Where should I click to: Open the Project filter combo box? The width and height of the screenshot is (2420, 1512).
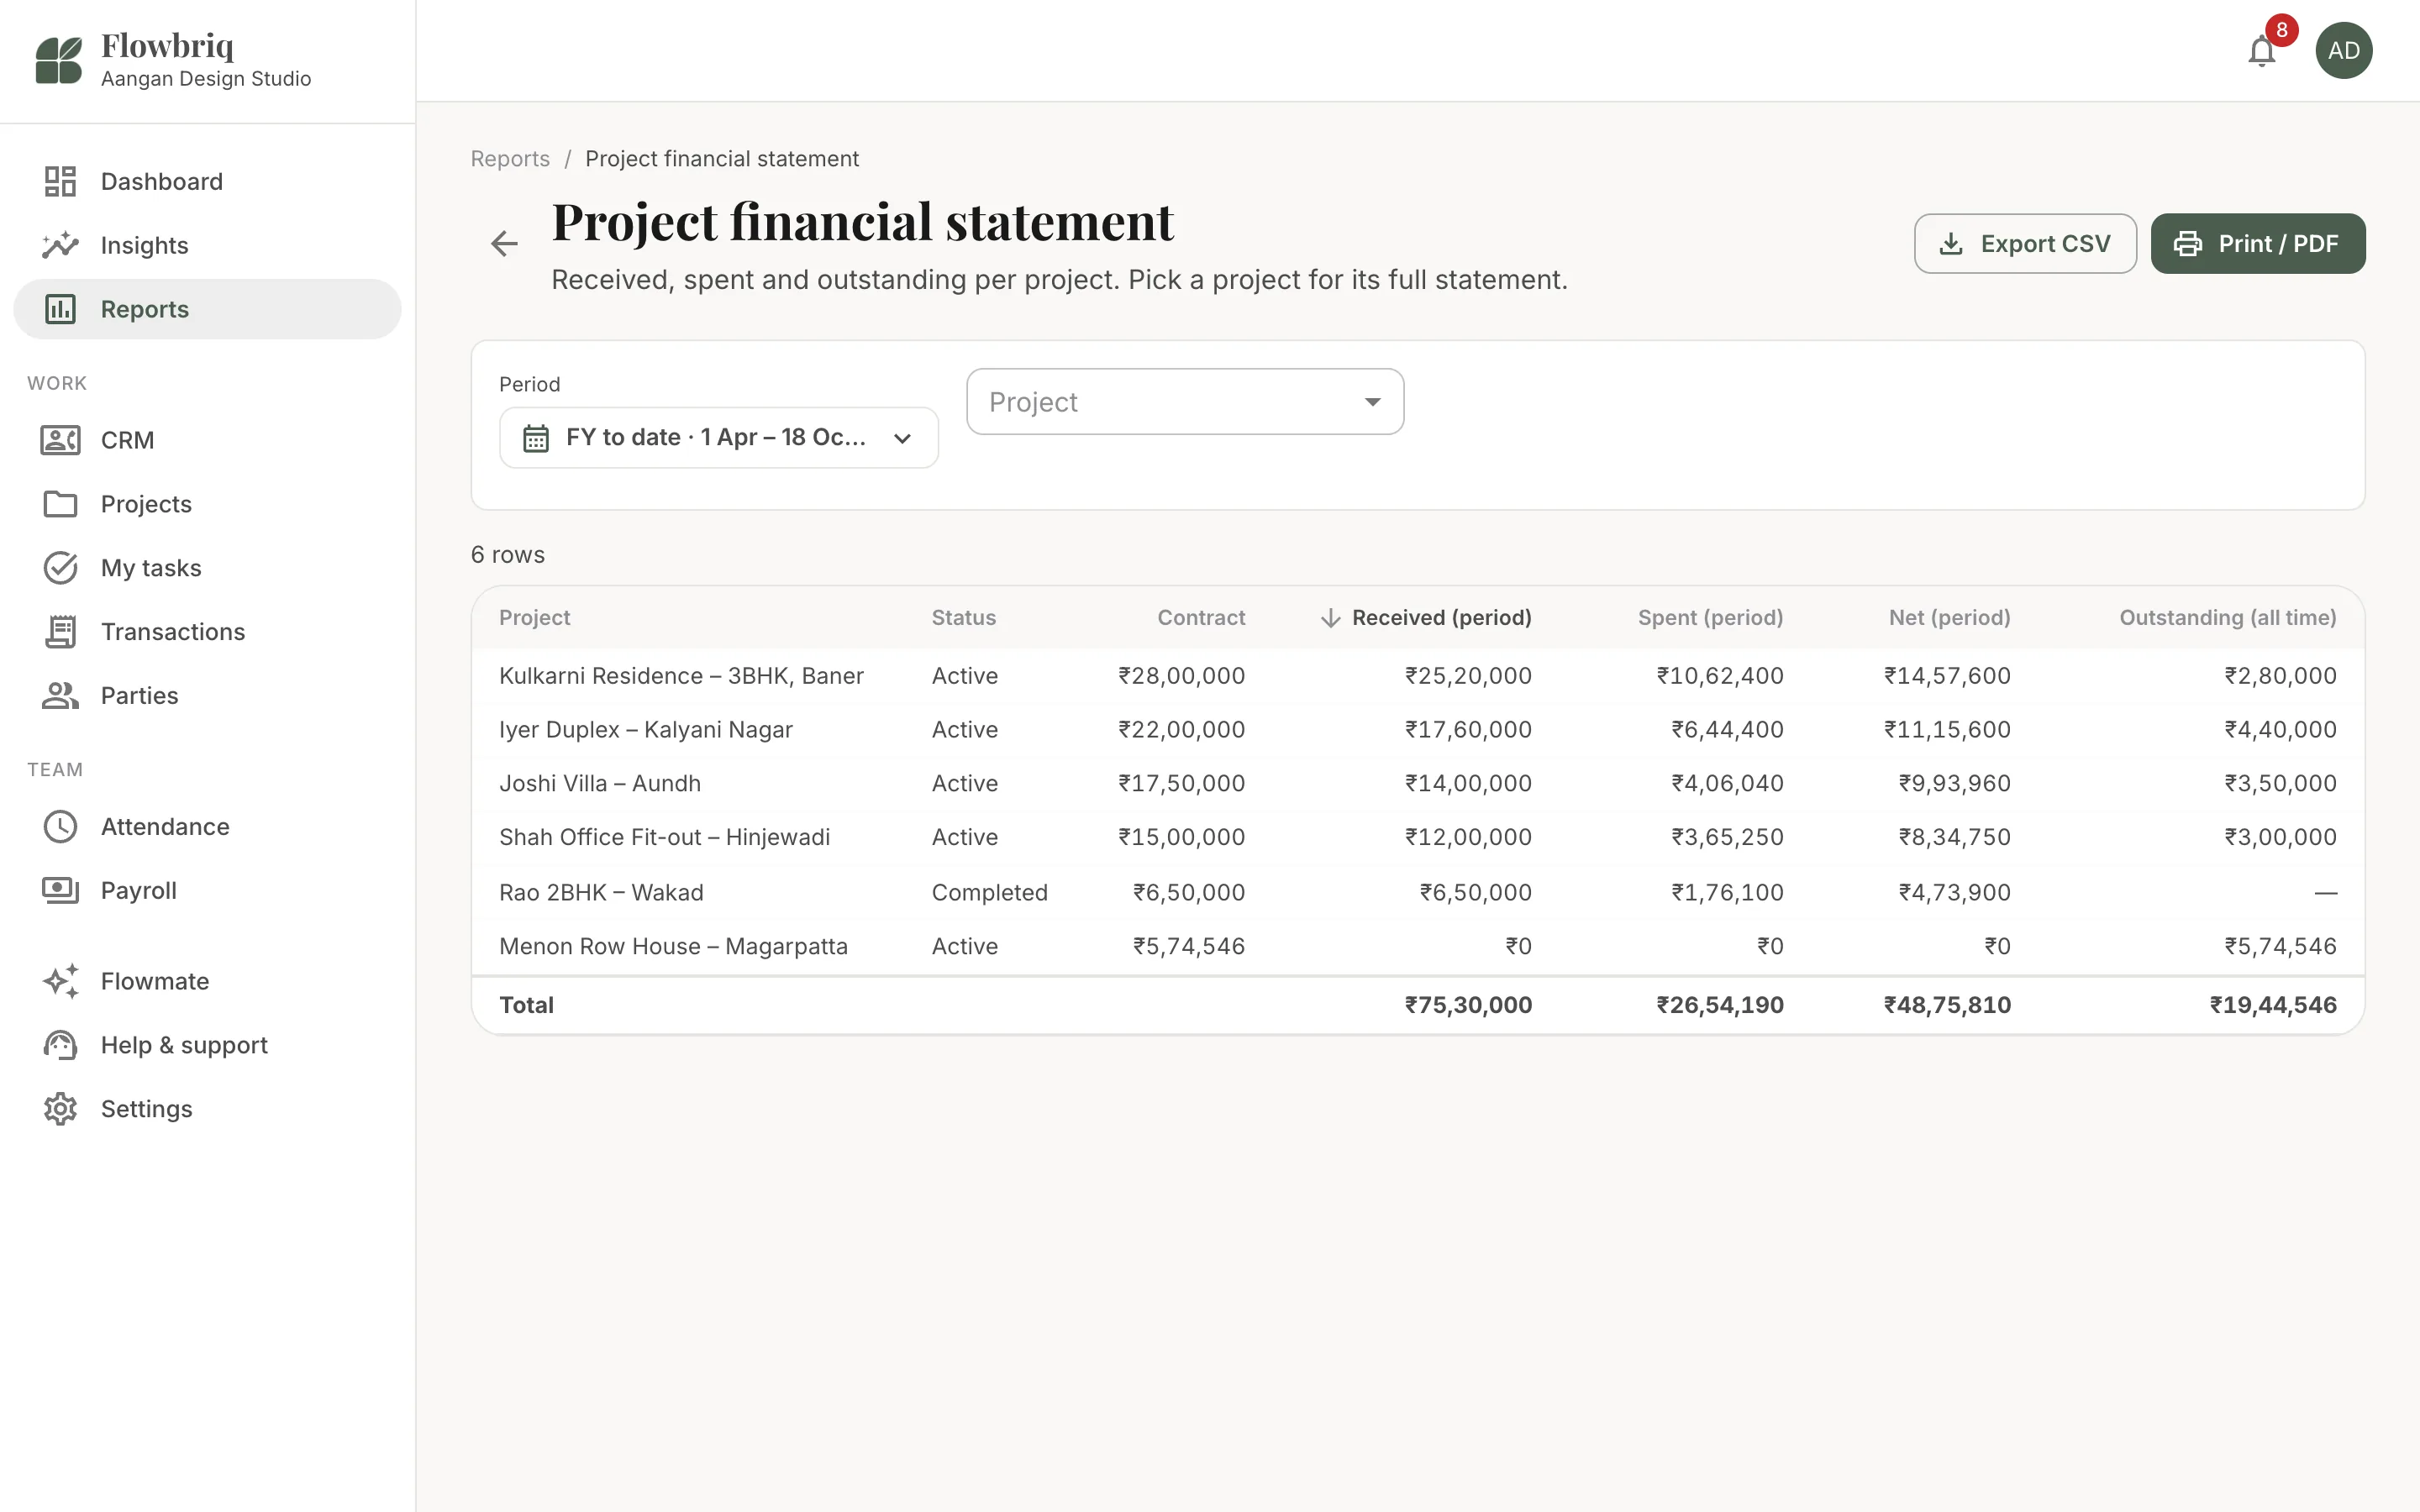(1185, 401)
